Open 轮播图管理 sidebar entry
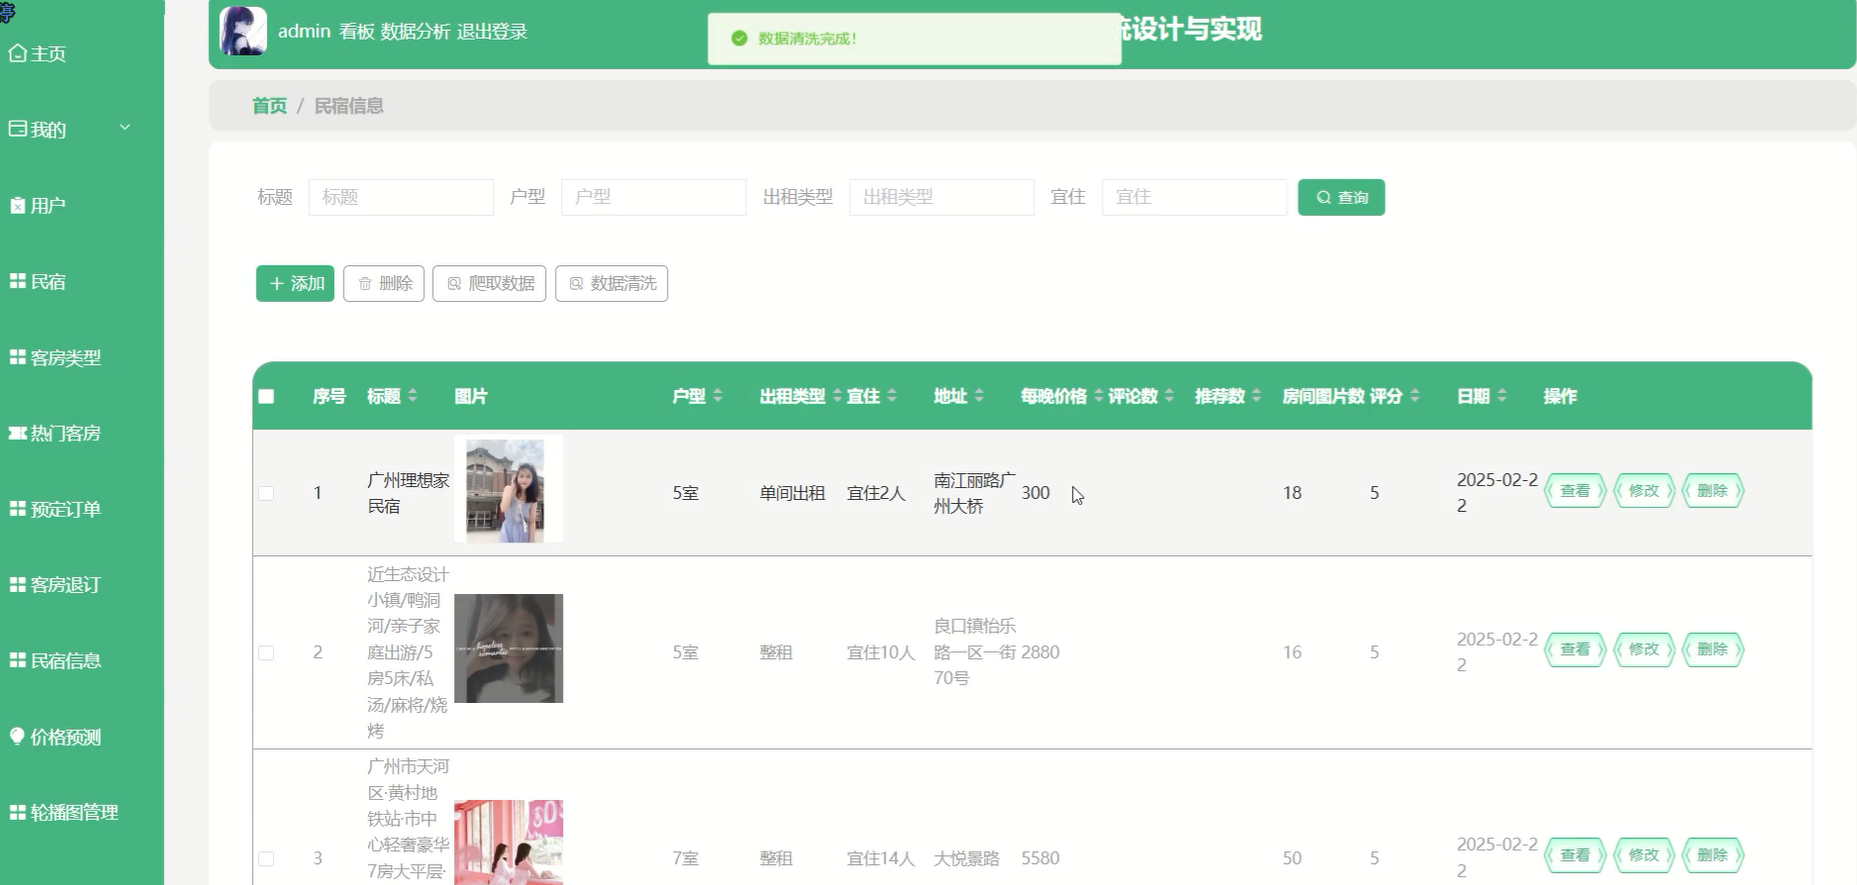The height and width of the screenshot is (885, 1857). 64,813
